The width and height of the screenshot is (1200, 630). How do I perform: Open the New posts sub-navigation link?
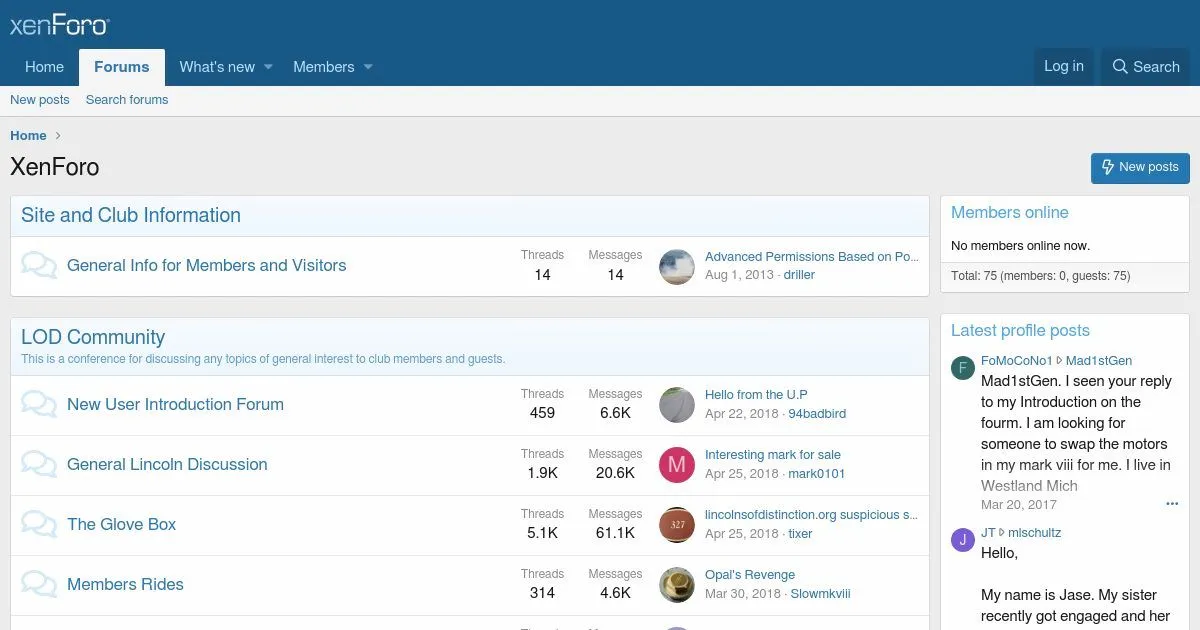tap(40, 100)
